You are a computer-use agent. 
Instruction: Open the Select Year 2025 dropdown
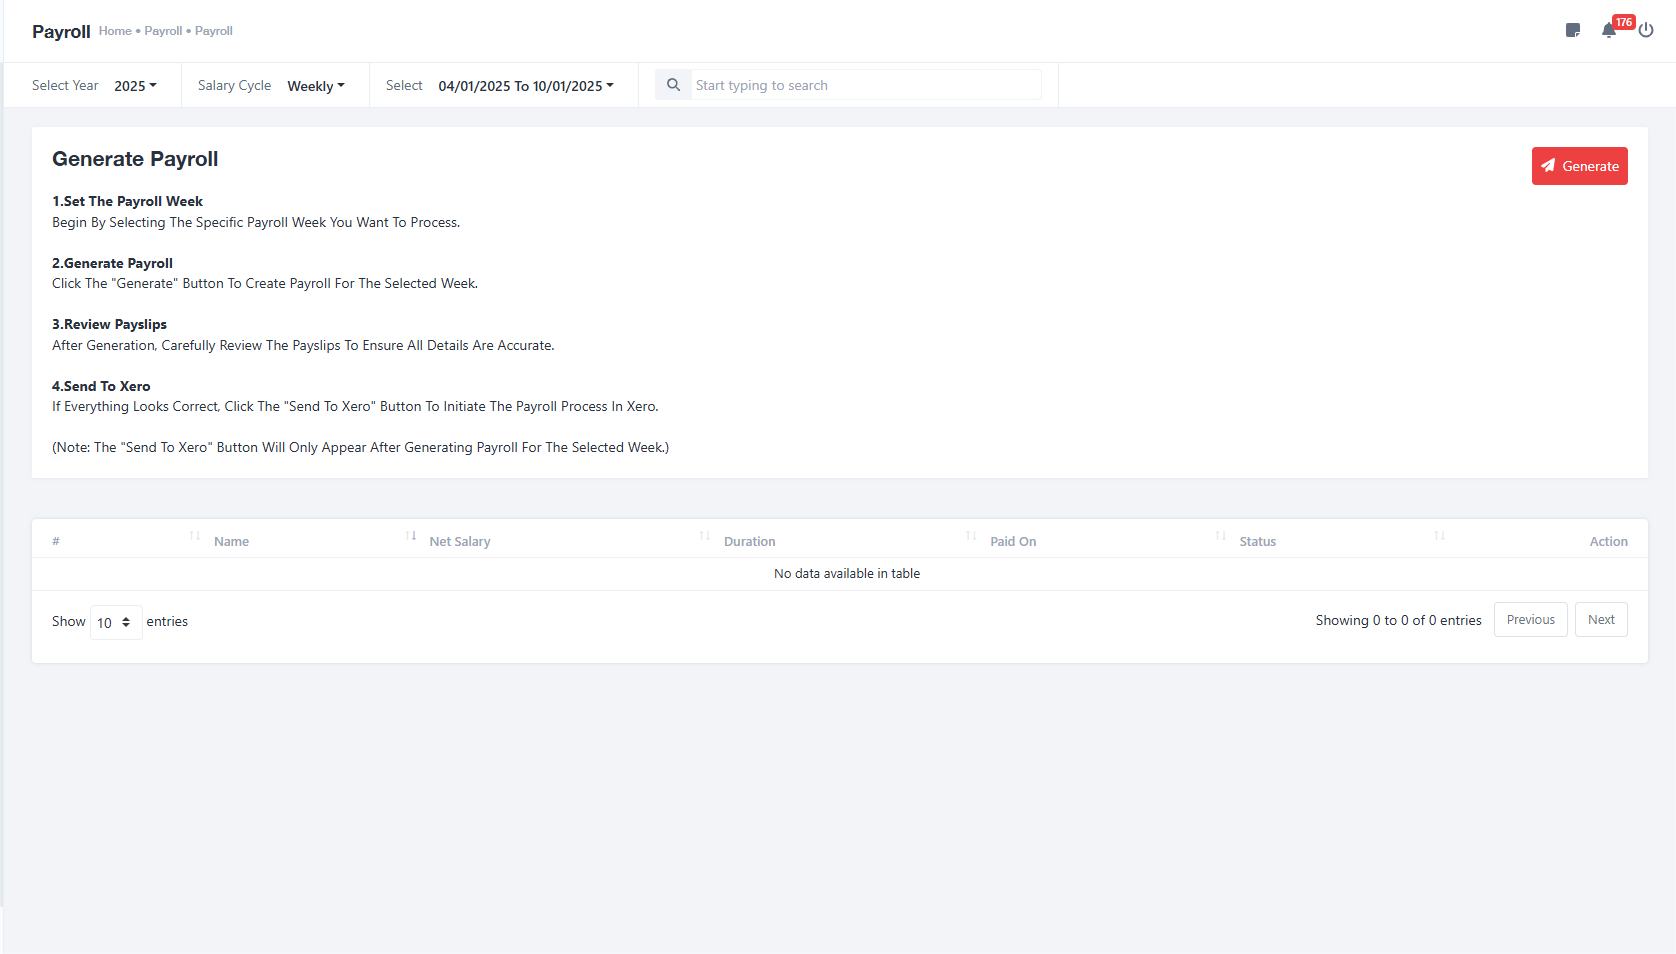(135, 86)
